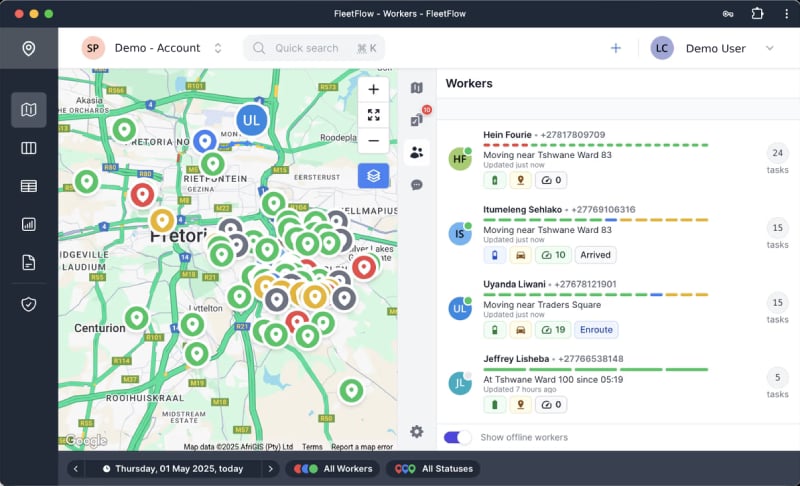Click the blue plus add button

616,48
